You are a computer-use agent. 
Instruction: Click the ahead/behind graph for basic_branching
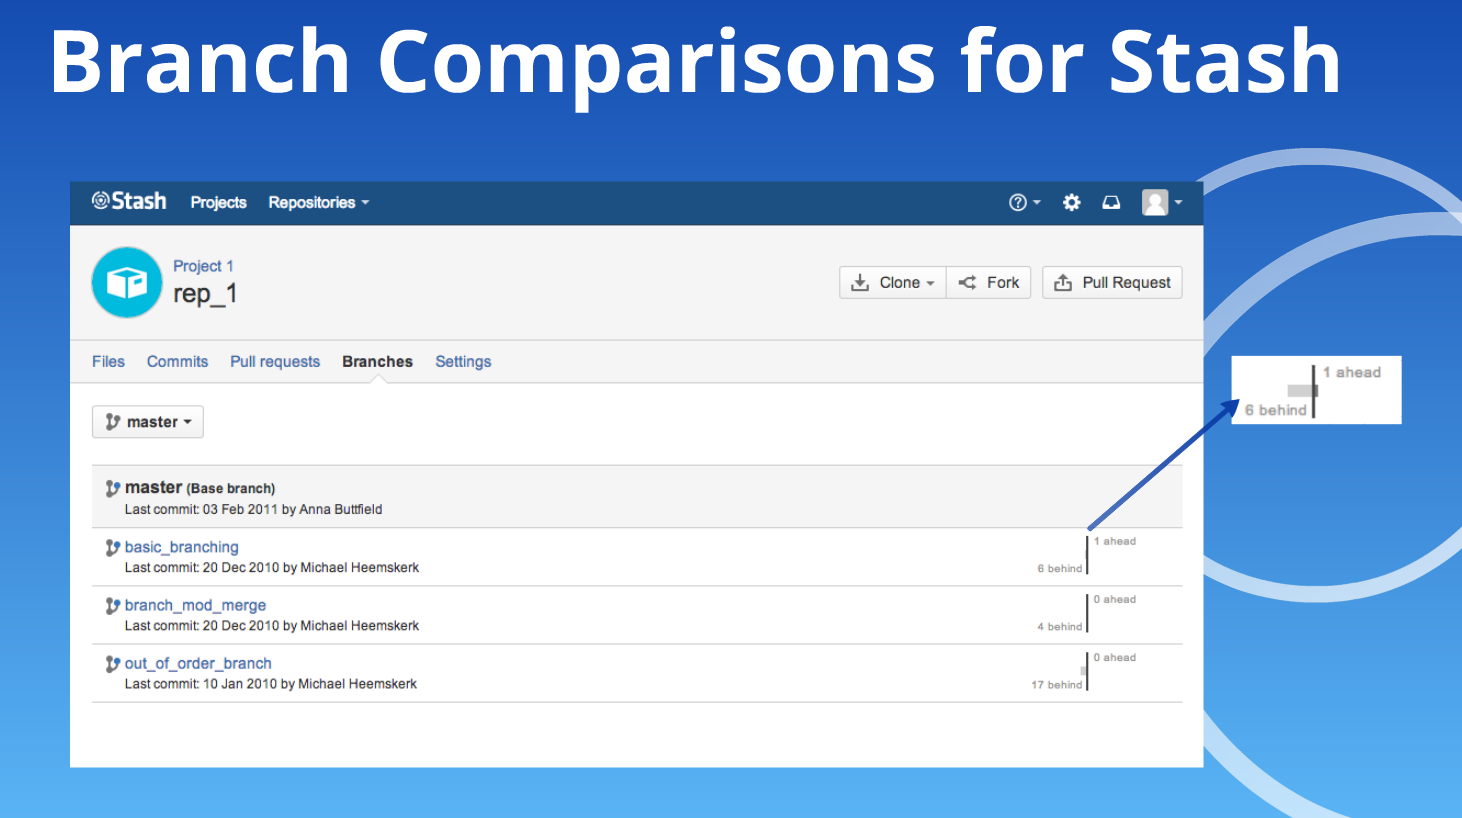coord(1087,555)
